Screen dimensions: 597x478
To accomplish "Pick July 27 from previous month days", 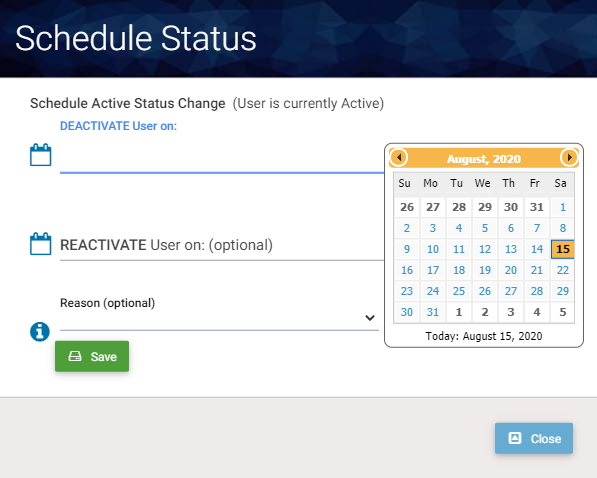I will click(433, 207).
